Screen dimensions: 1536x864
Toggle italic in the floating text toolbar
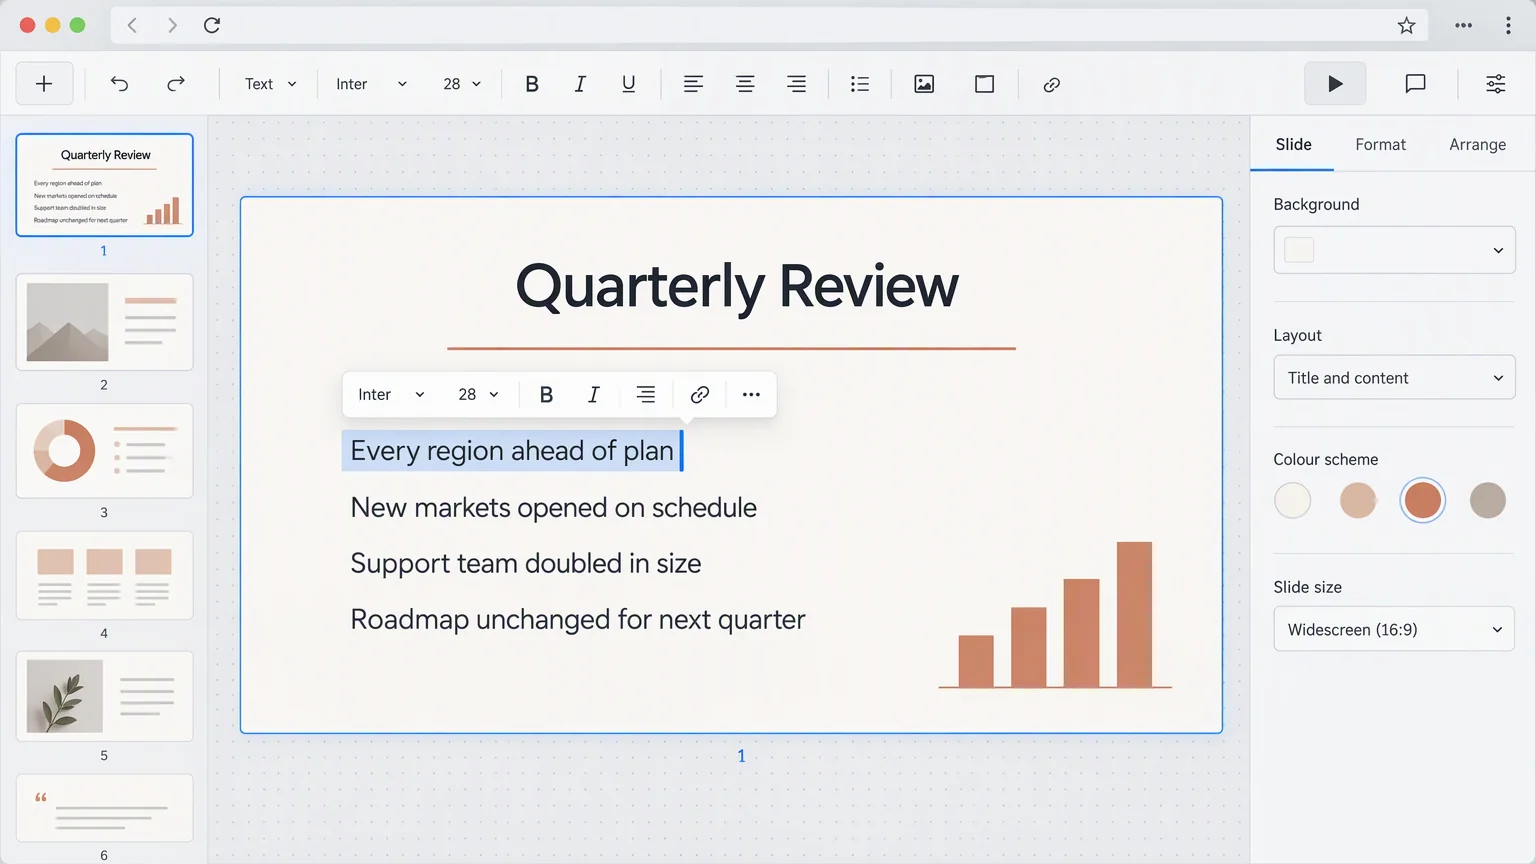594,394
